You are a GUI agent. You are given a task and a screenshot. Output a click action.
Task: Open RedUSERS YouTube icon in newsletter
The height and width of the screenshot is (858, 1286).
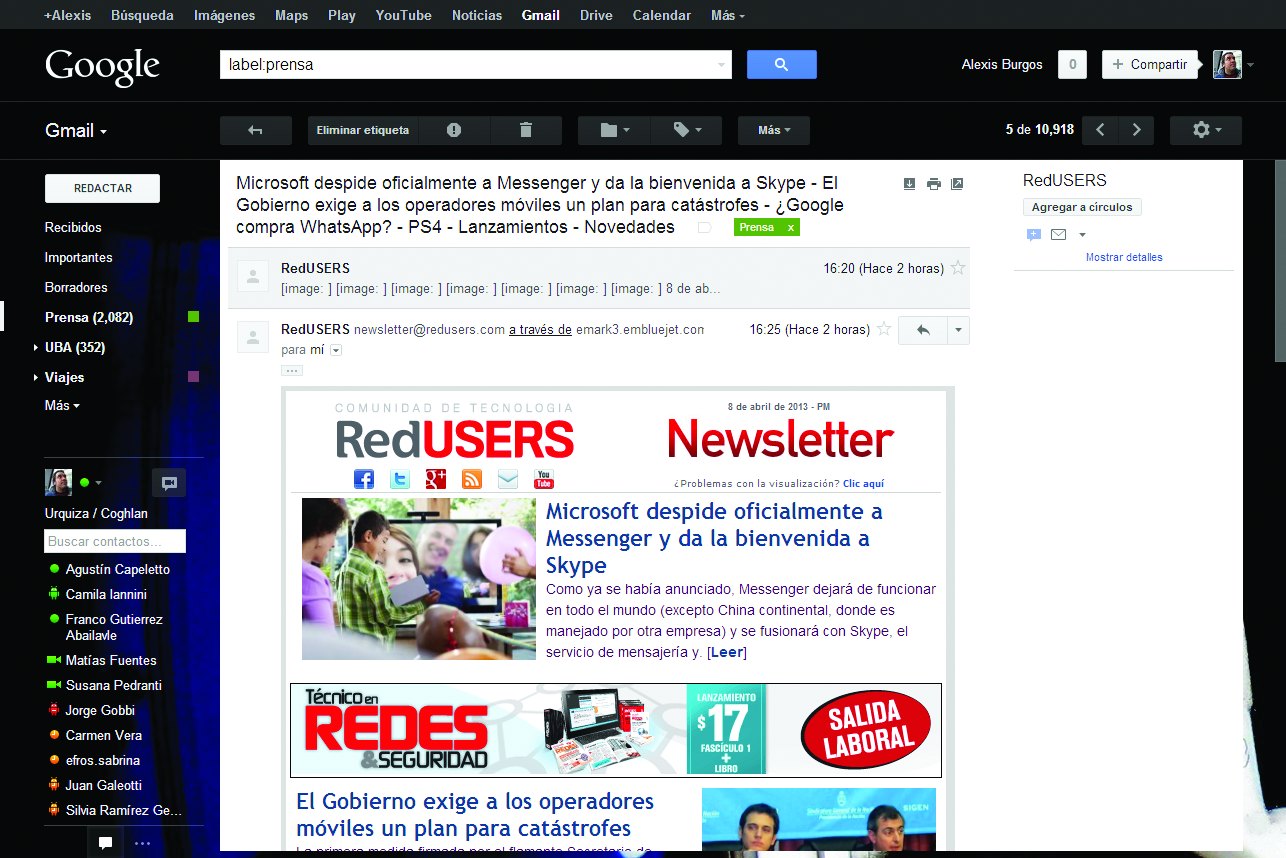(x=544, y=478)
